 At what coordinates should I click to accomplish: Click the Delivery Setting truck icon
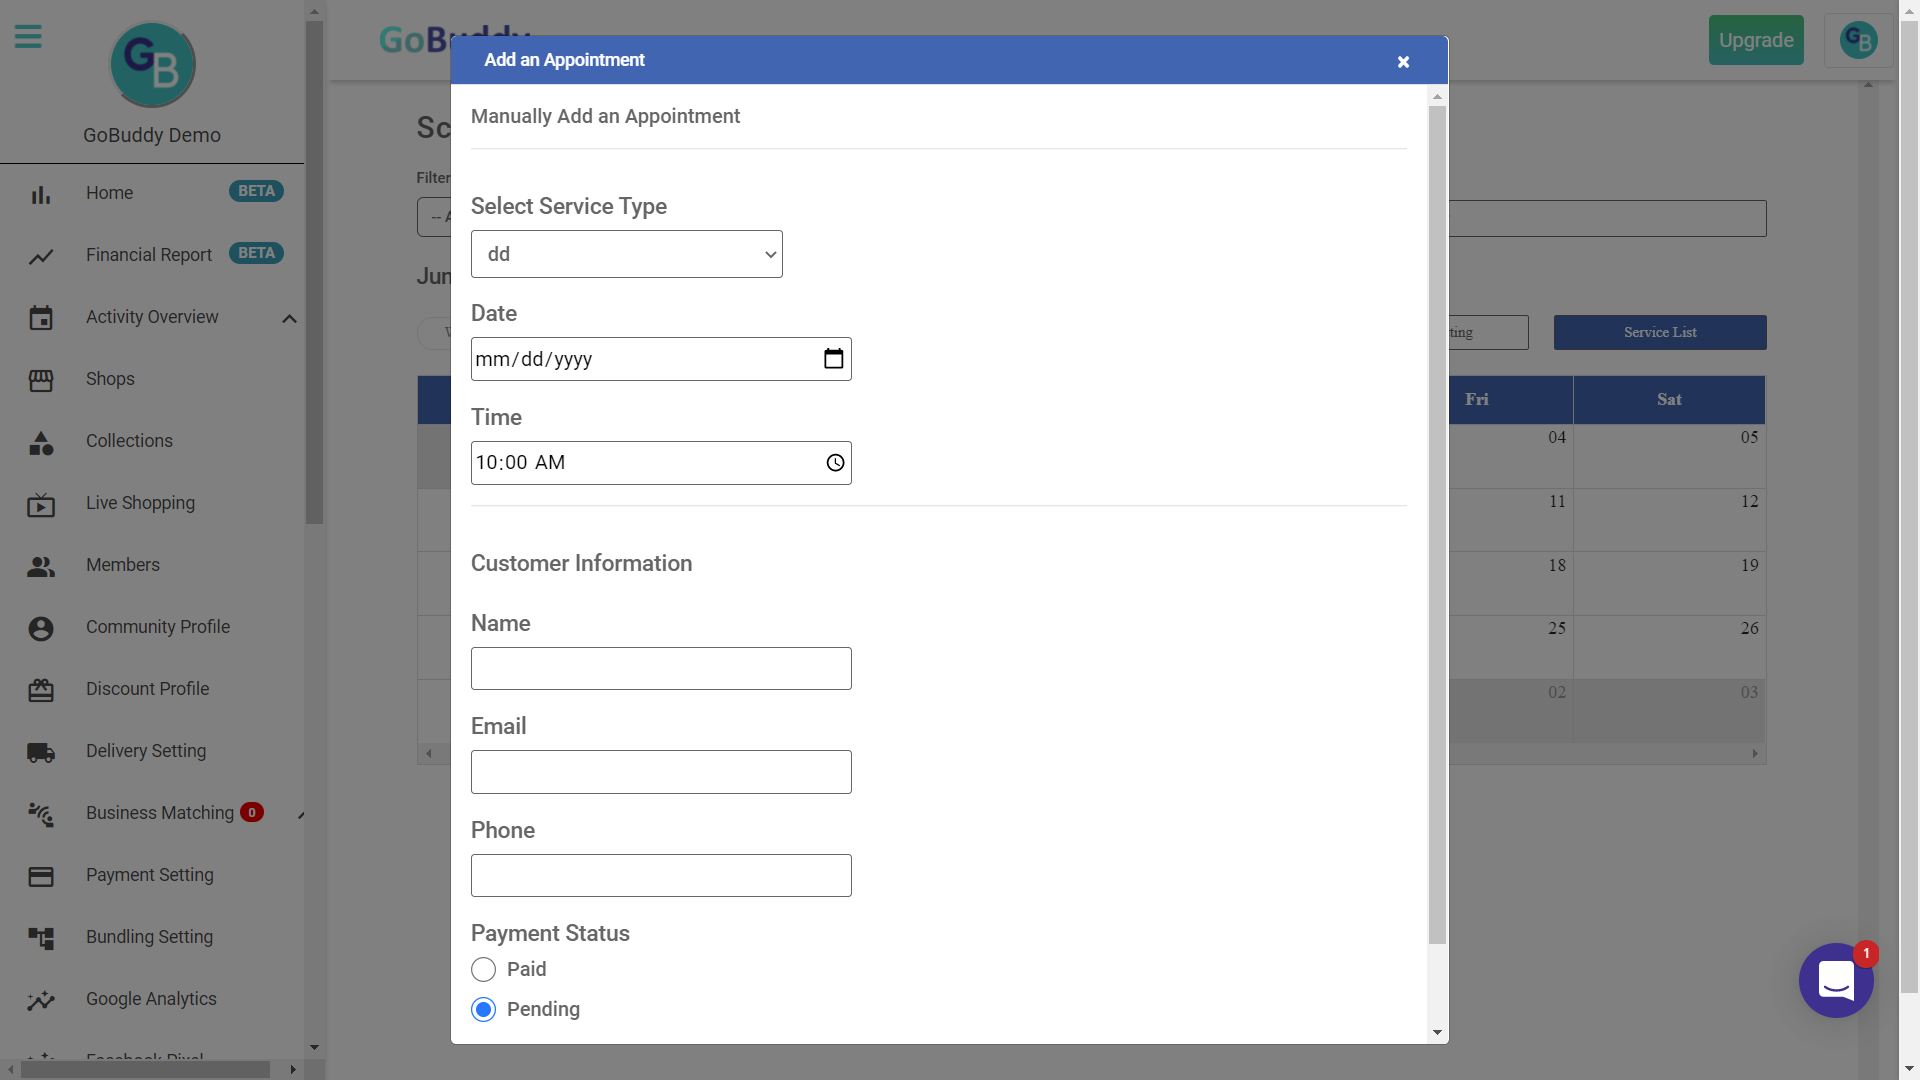pyautogui.click(x=41, y=752)
